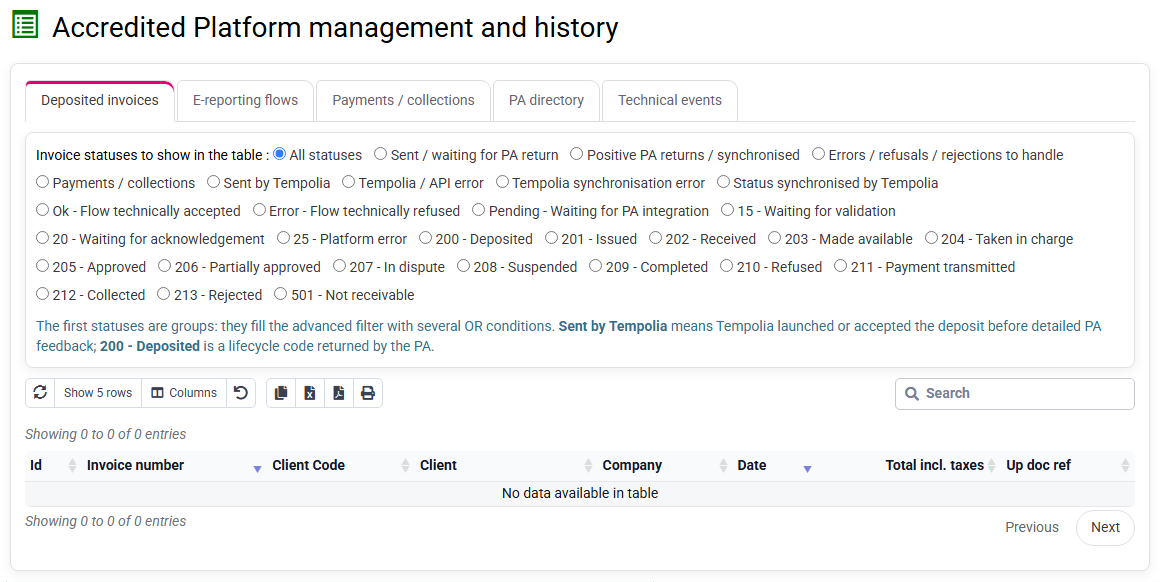Export table to Excel file icon
1160x582 pixels.
(x=310, y=393)
